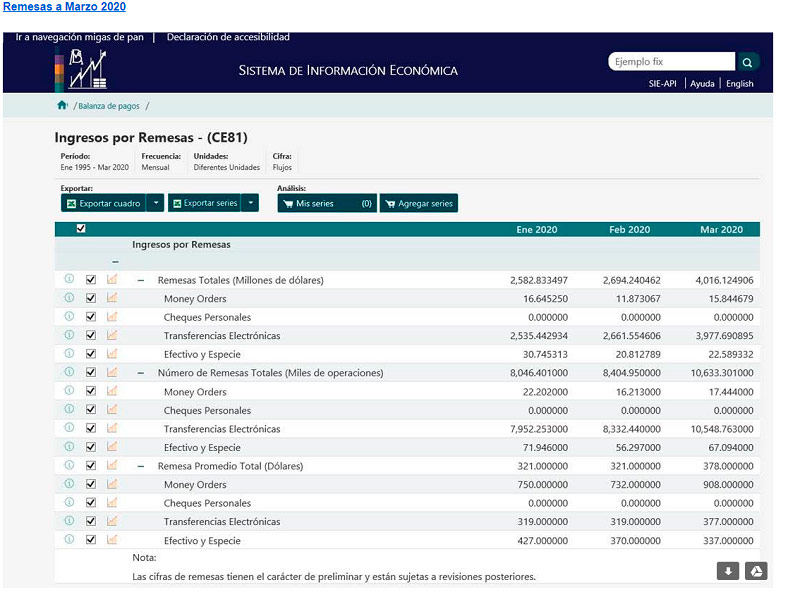The width and height of the screenshot is (800, 604).
Task: Uncheck Número de Remesas Totales checkbox
Action: [91, 373]
